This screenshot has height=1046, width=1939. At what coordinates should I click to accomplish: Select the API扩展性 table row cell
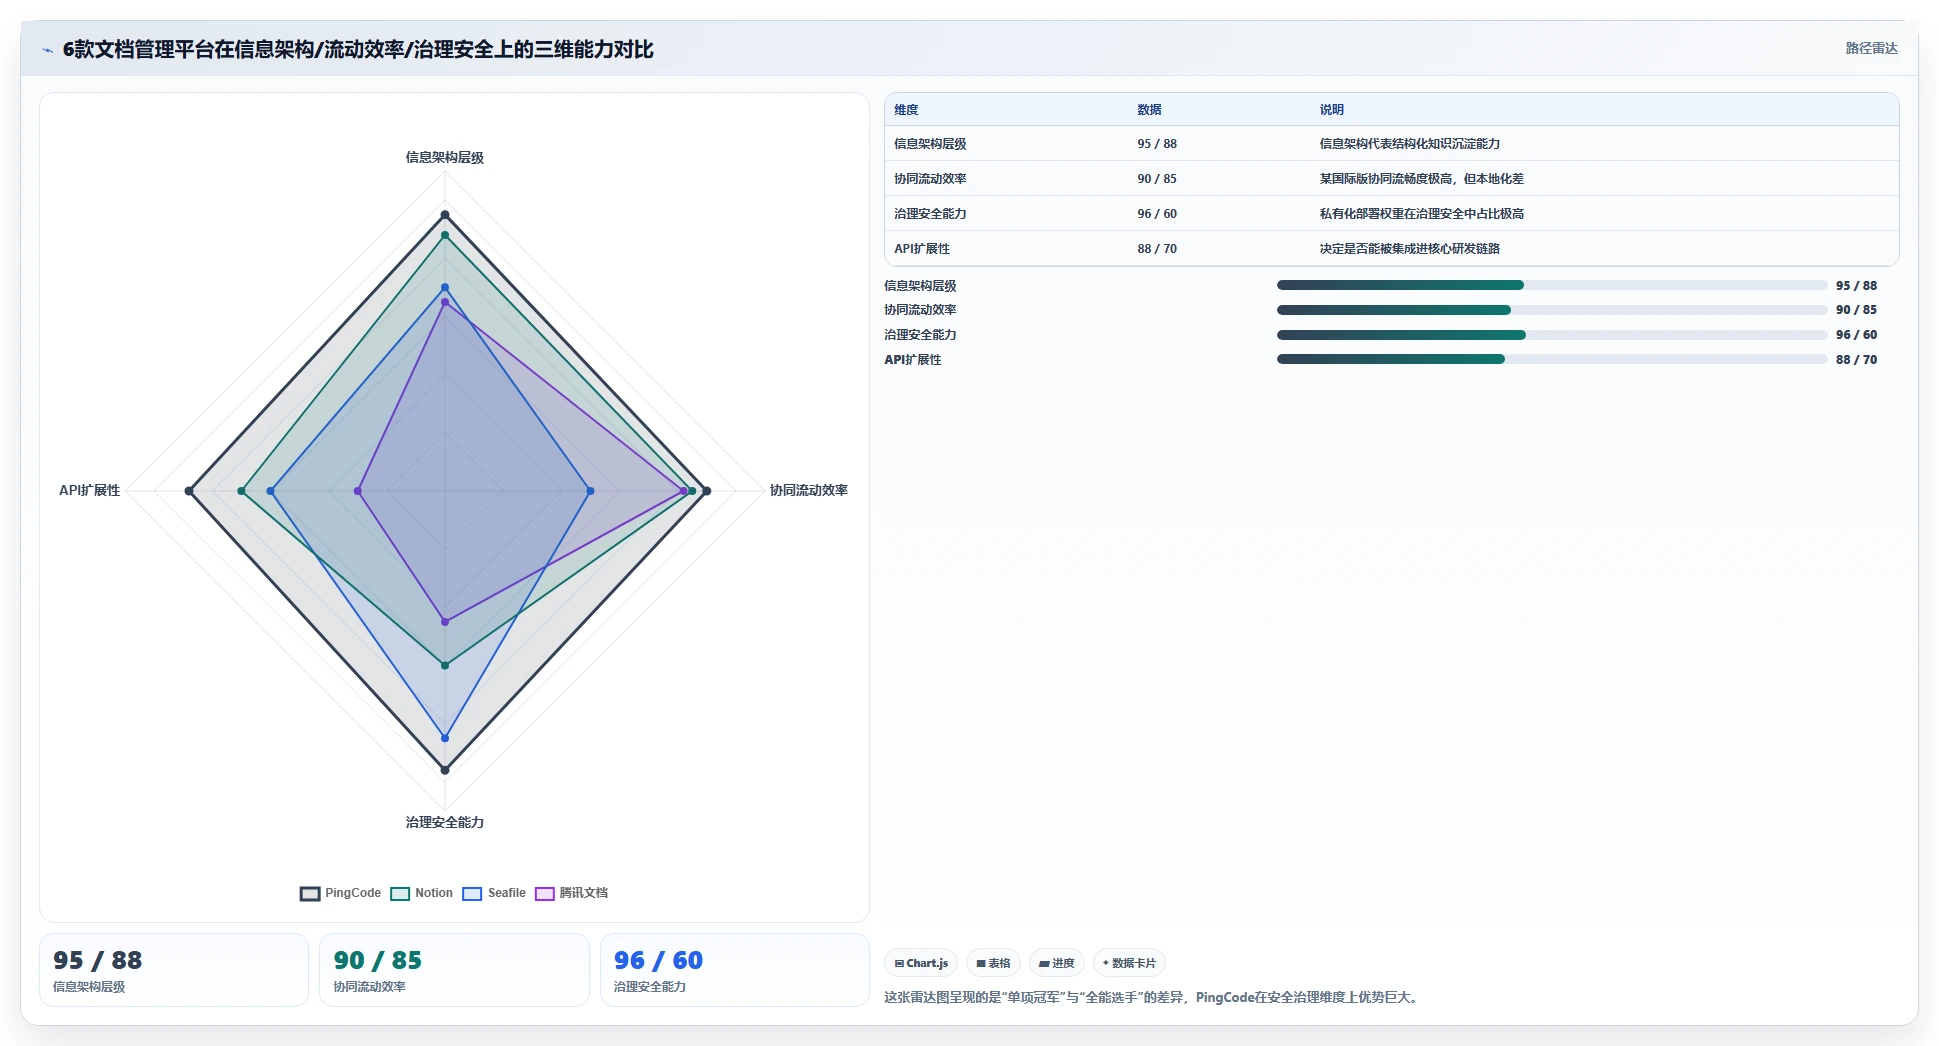tap(922, 249)
